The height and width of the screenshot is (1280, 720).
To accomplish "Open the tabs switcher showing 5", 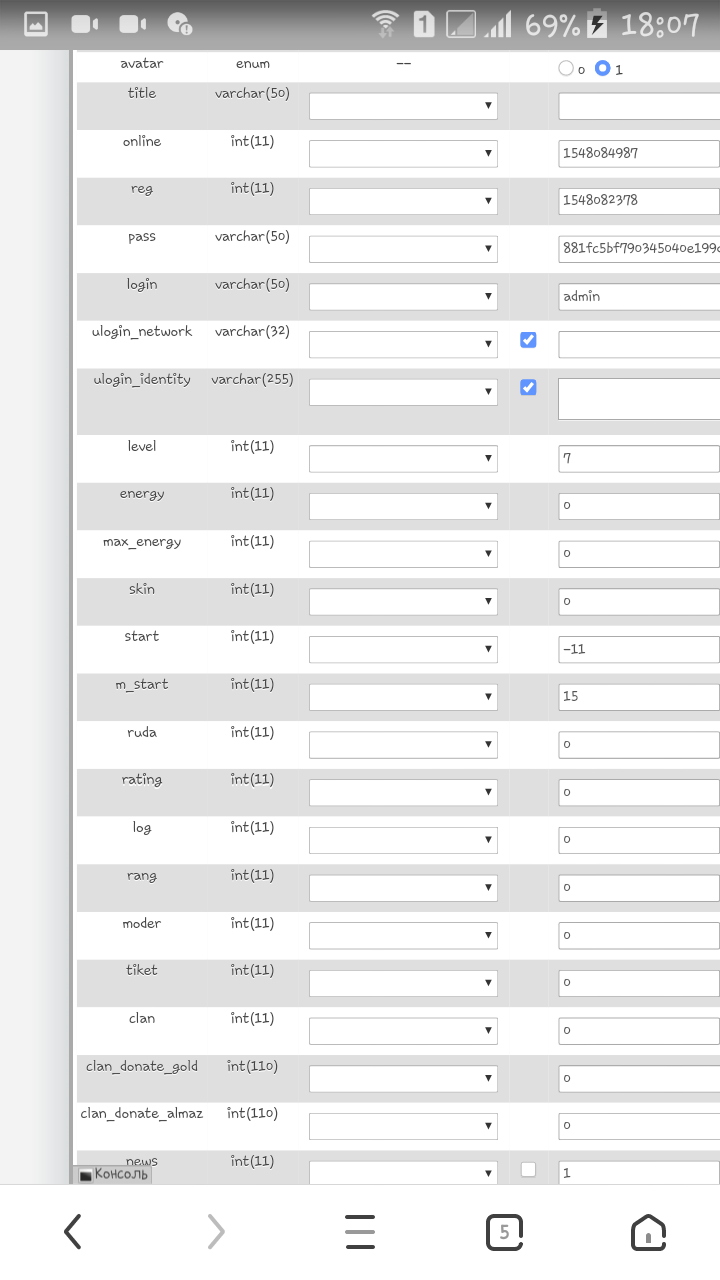I will point(504,1233).
